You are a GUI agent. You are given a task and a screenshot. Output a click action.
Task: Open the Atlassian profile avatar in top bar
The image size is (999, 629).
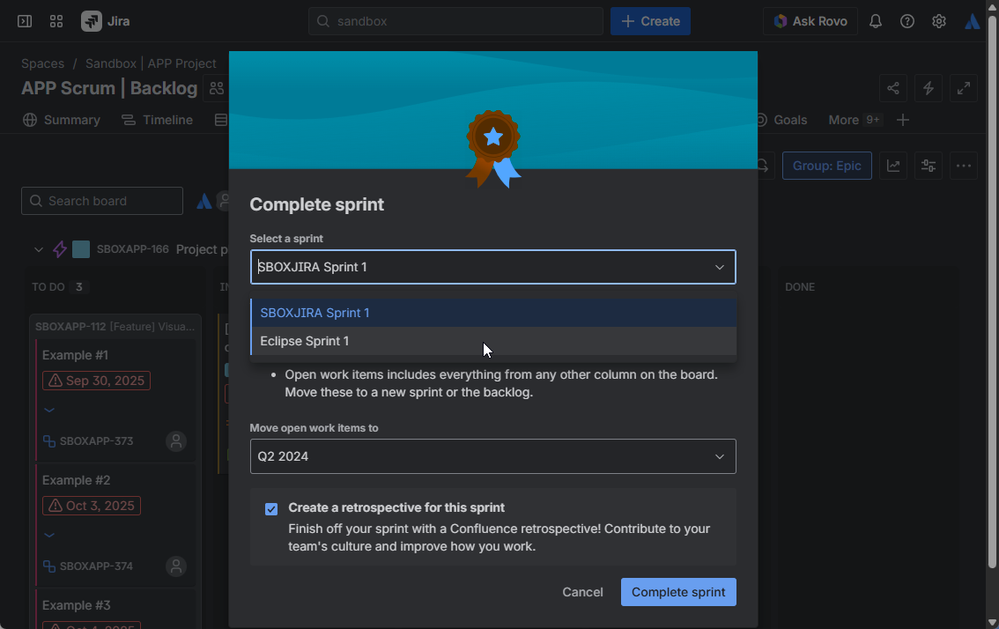[x=972, y=21]
